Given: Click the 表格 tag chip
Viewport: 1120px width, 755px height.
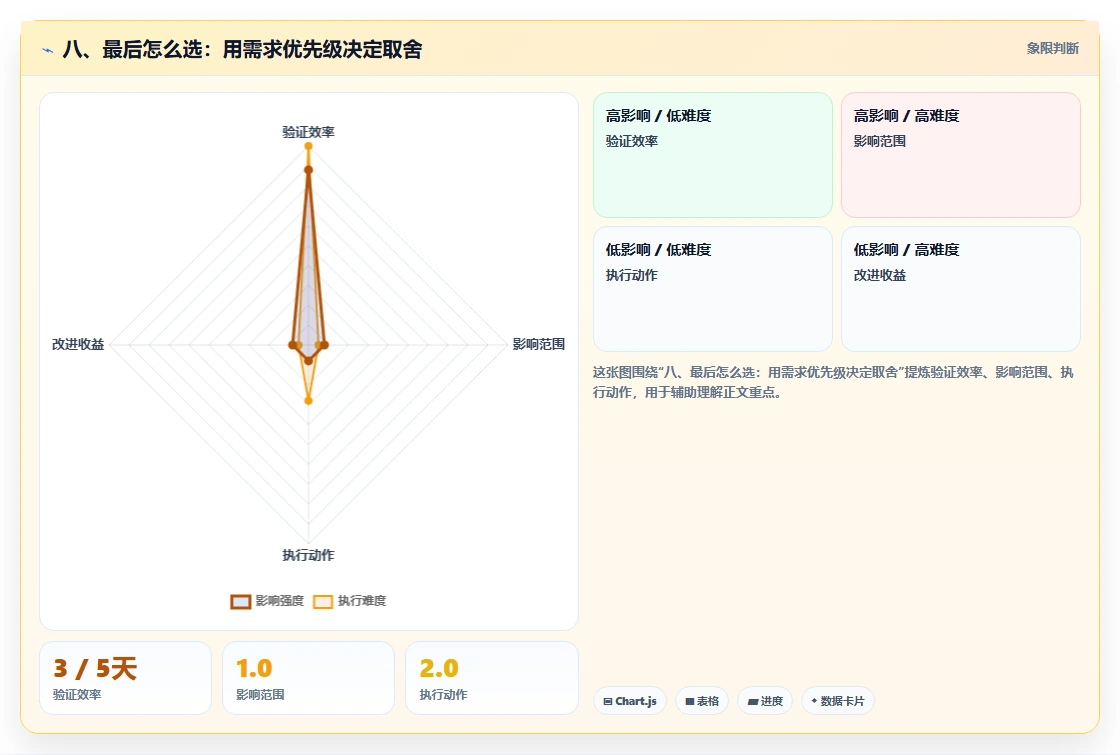Looking at the screenshot, I should [x=702, y=701].
